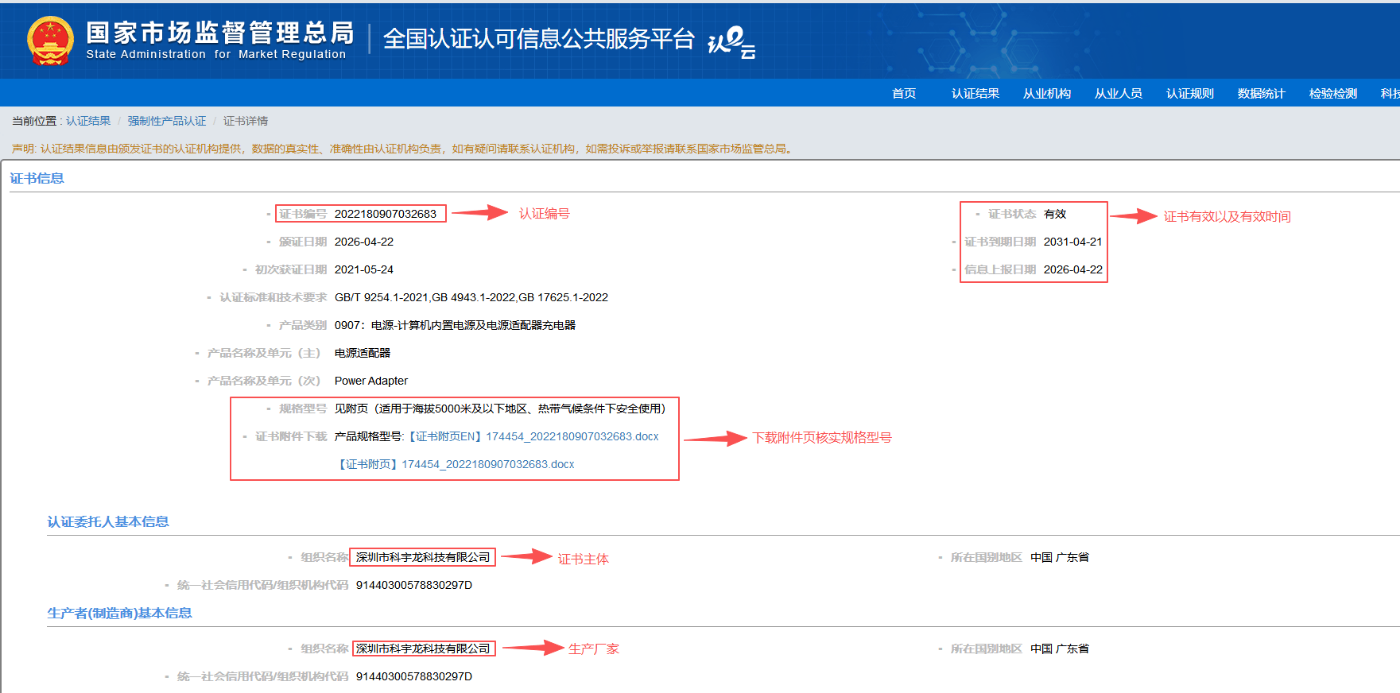Viewport: 1400px width, 693px height.
Task: Click the manufacturer region 中国 广东省
Action: click(1060, 649)
